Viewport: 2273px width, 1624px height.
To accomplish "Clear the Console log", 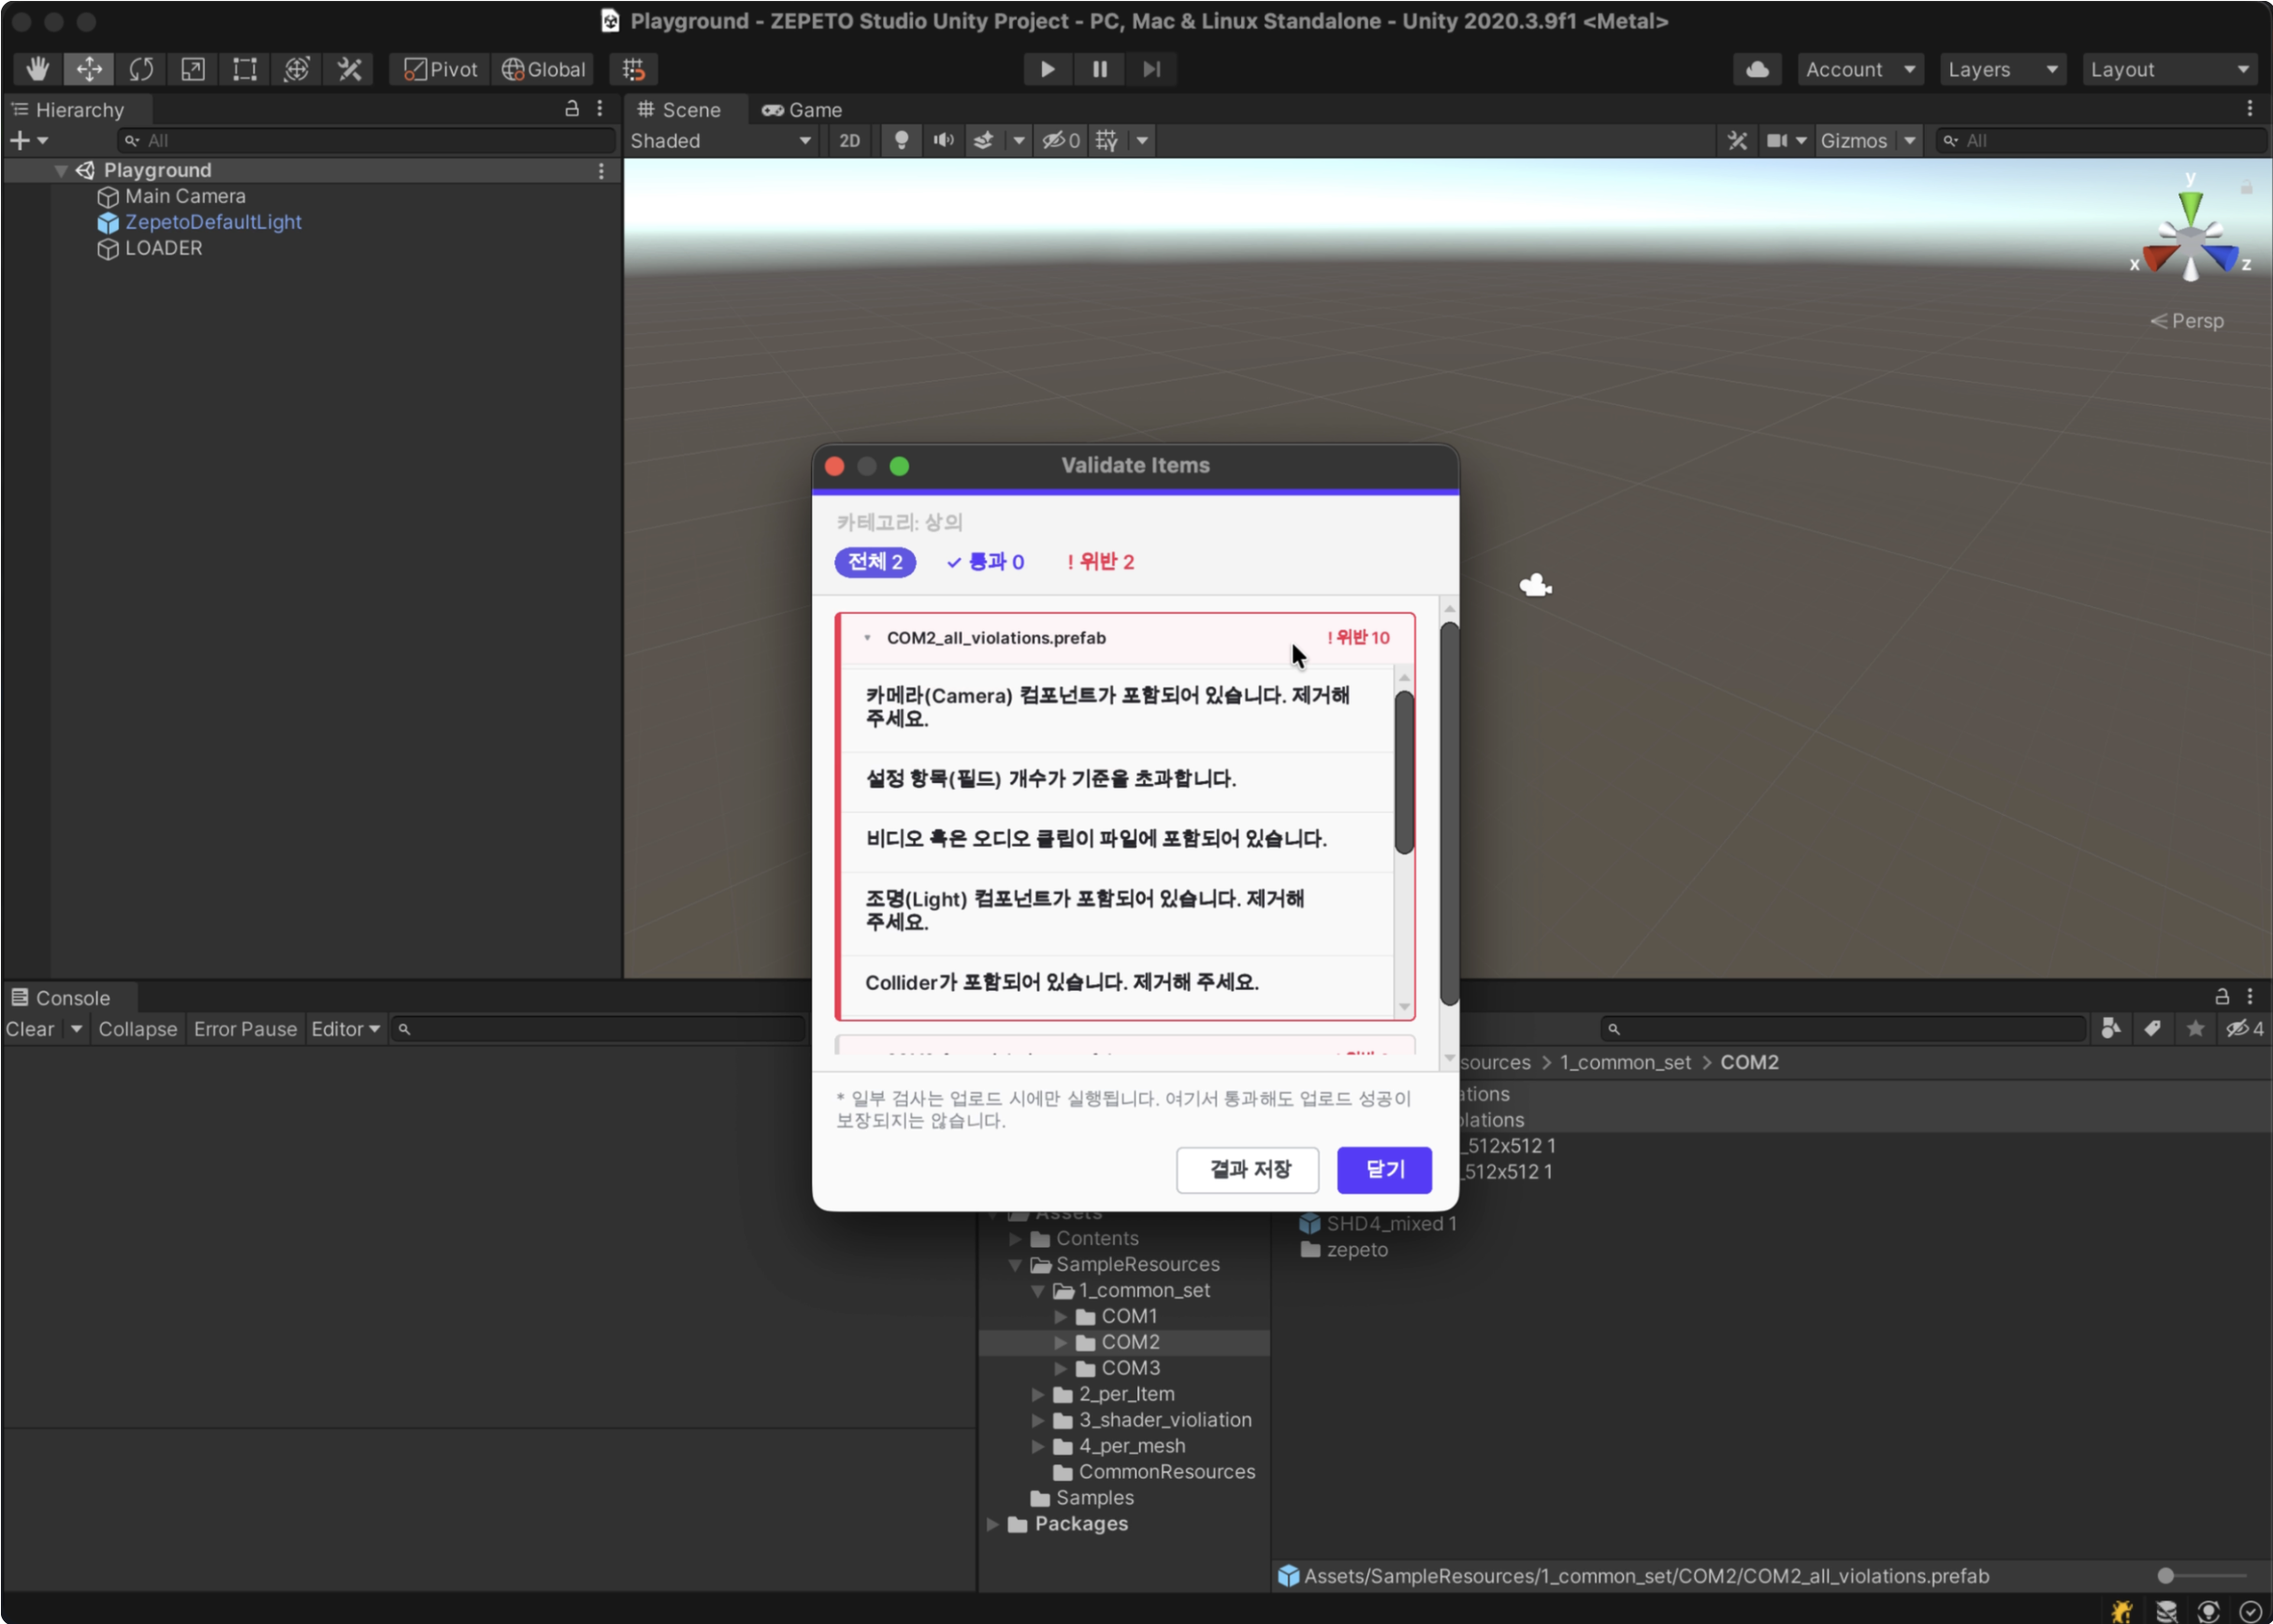I will click(x=31, y=1029).
